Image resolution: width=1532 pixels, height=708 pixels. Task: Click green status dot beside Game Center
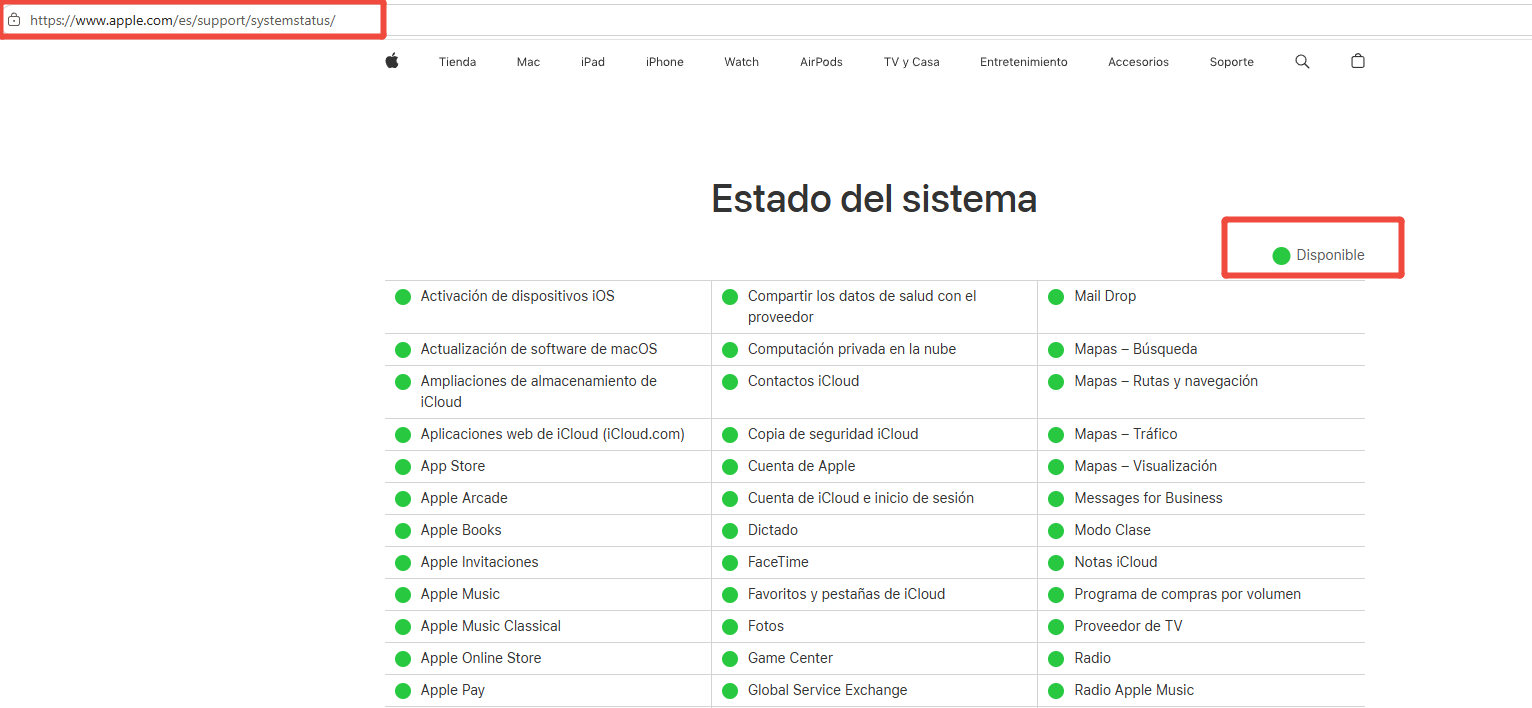(730, 659)
